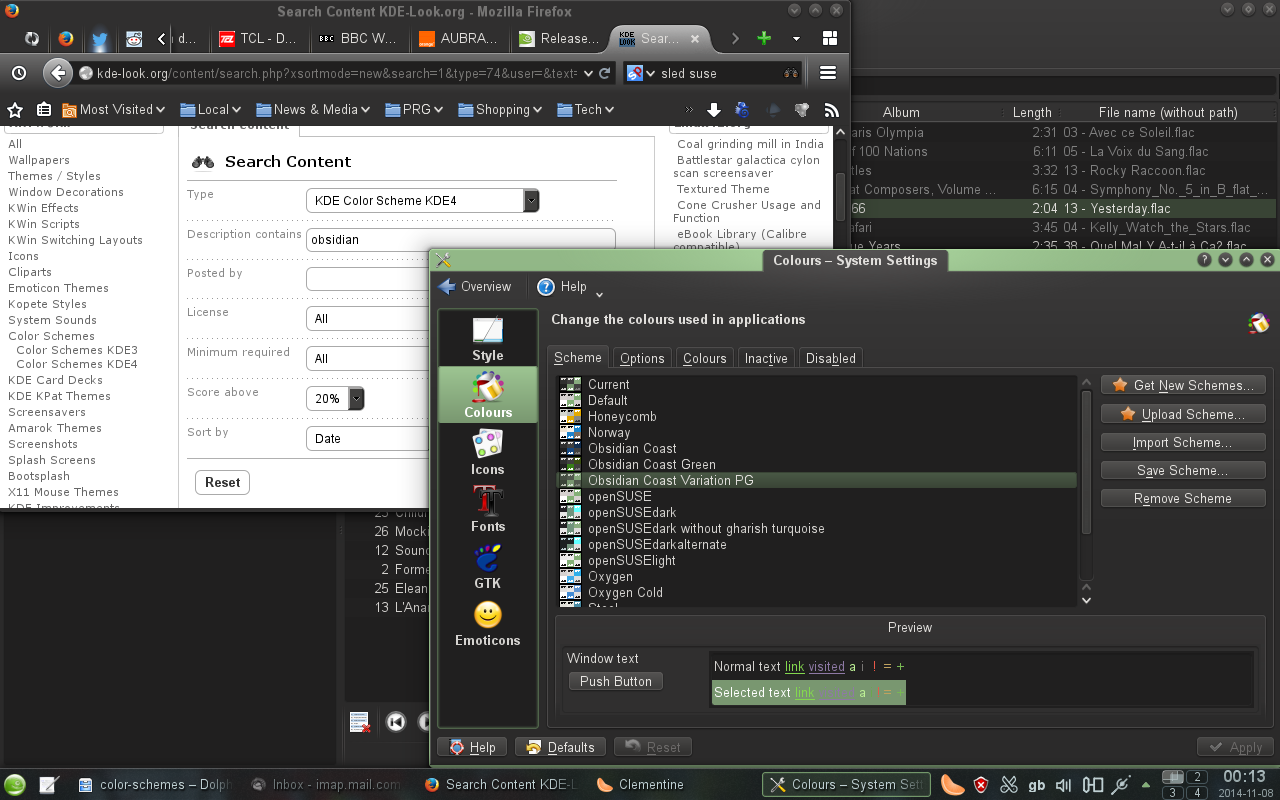Screen dimensions: 1280x800
Task: Switch to the Options tab
Action: (x=642, y=358)
